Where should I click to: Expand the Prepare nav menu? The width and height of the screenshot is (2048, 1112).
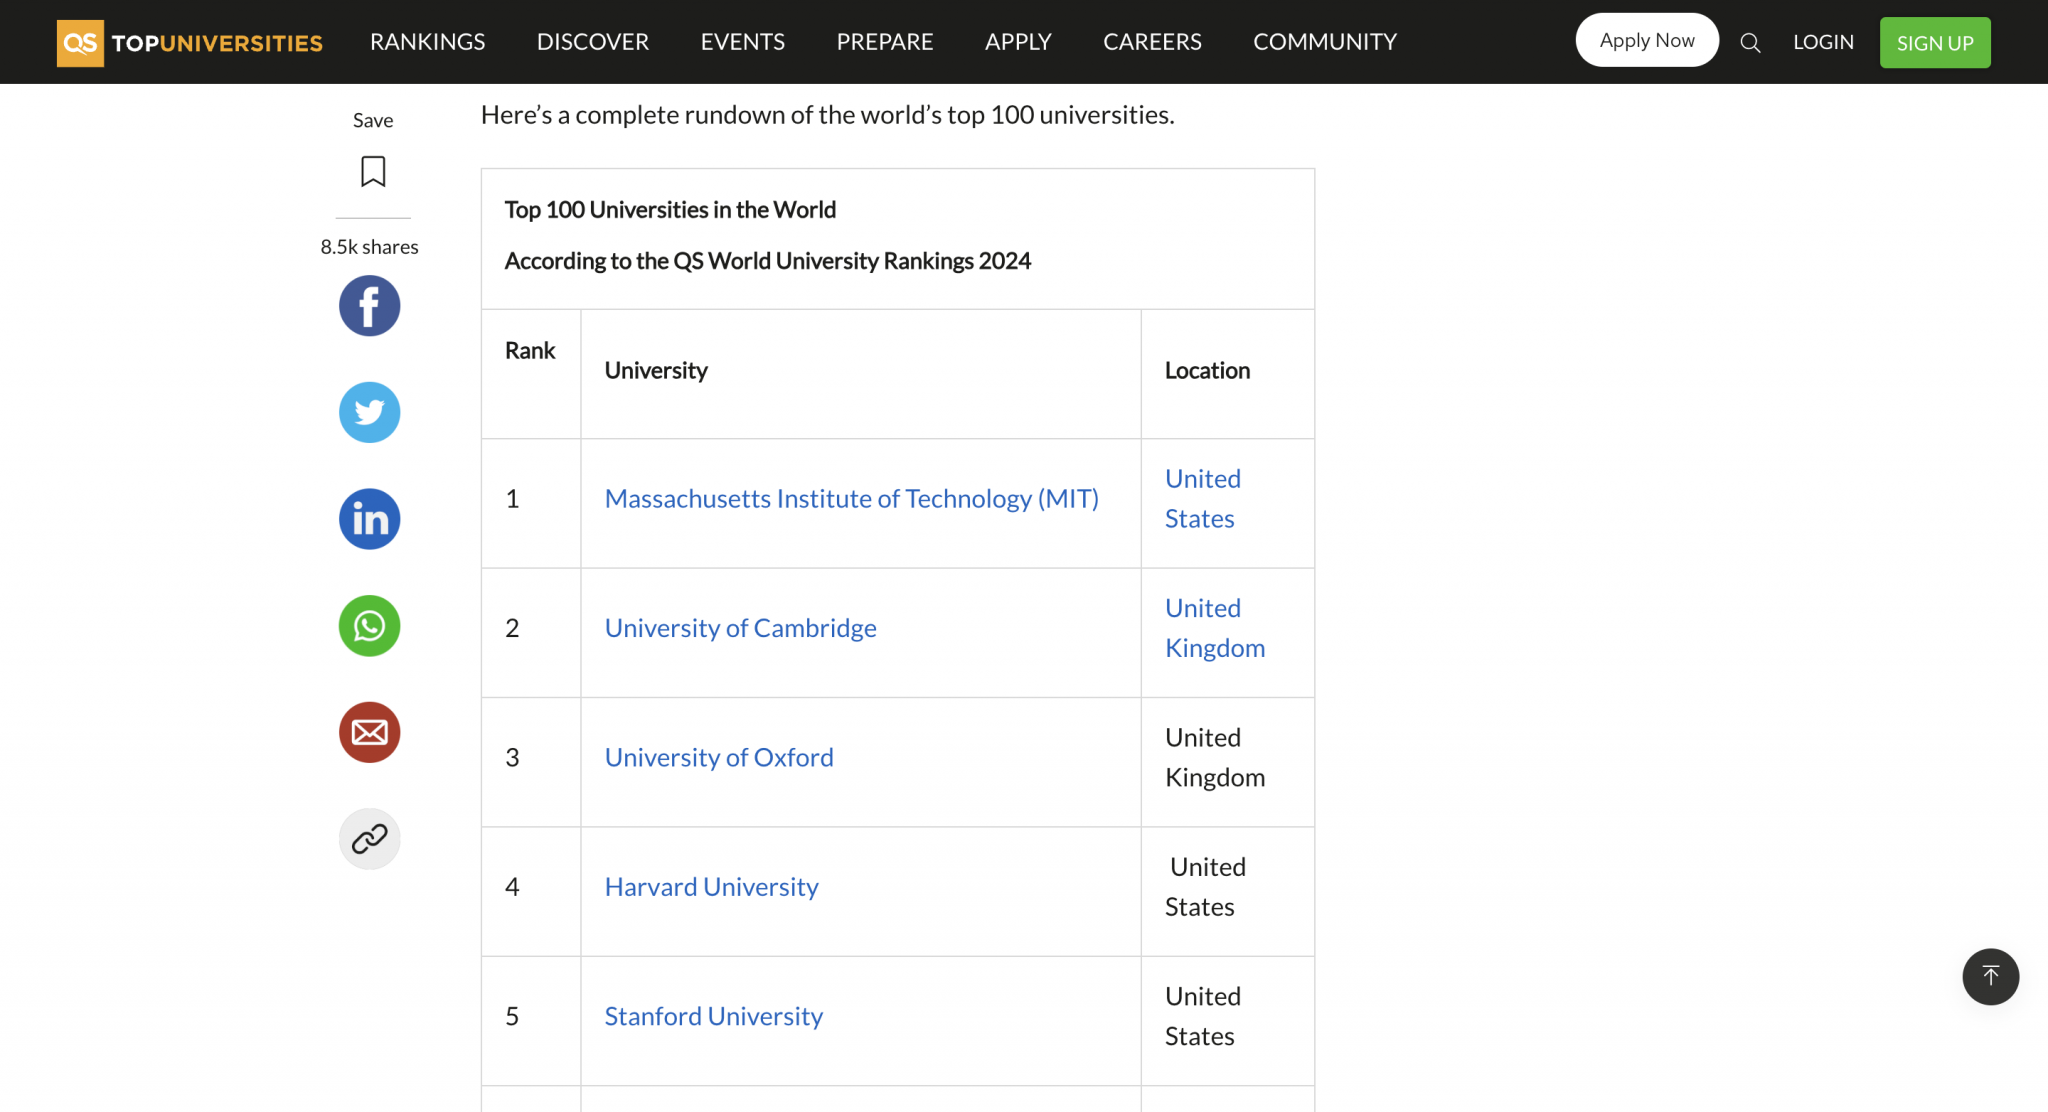884,42
